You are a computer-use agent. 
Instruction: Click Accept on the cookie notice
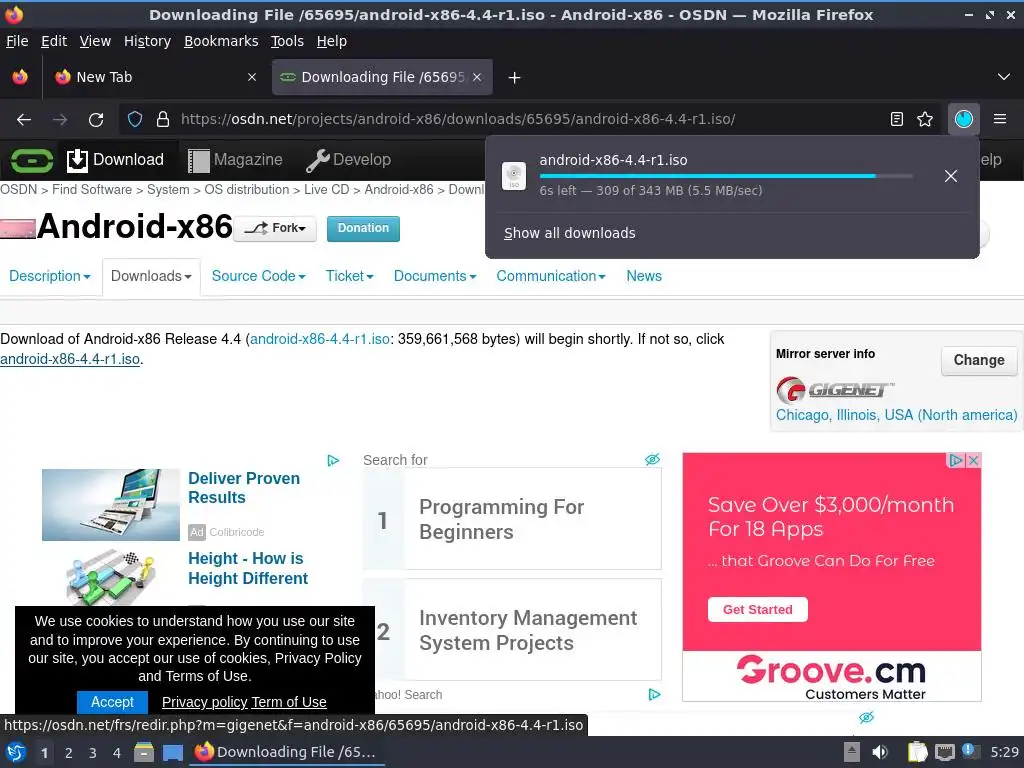[x=112, y=702]
